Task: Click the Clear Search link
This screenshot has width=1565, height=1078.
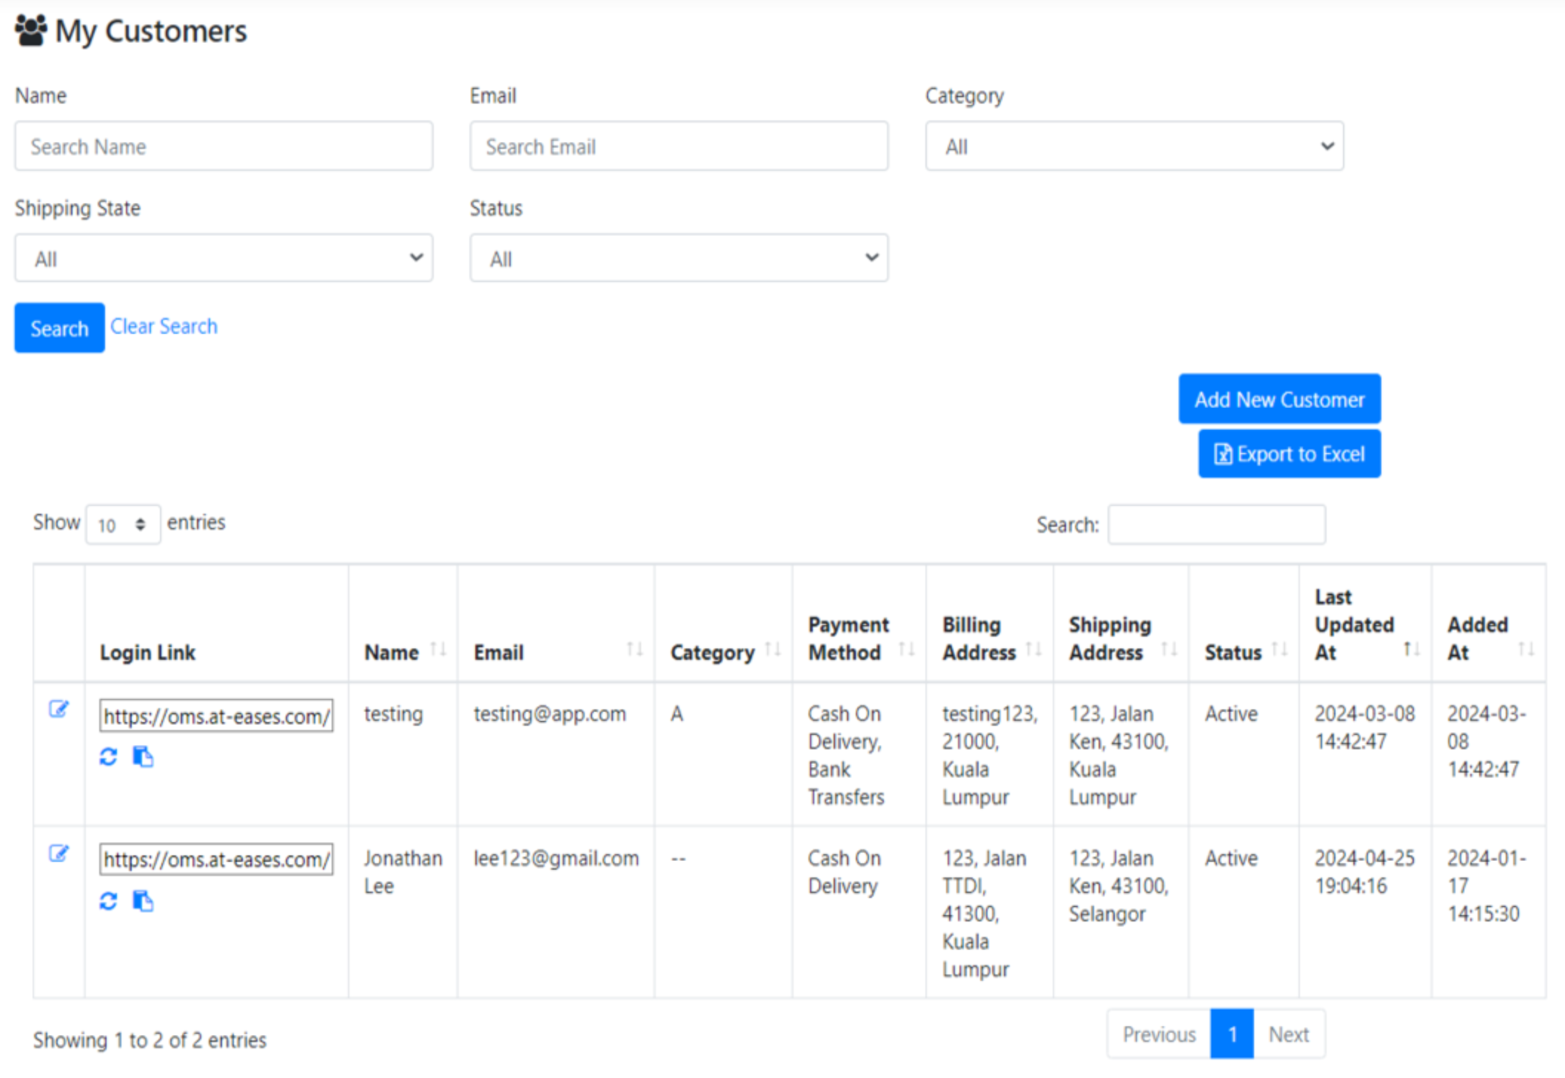Action: pos(164,327)
